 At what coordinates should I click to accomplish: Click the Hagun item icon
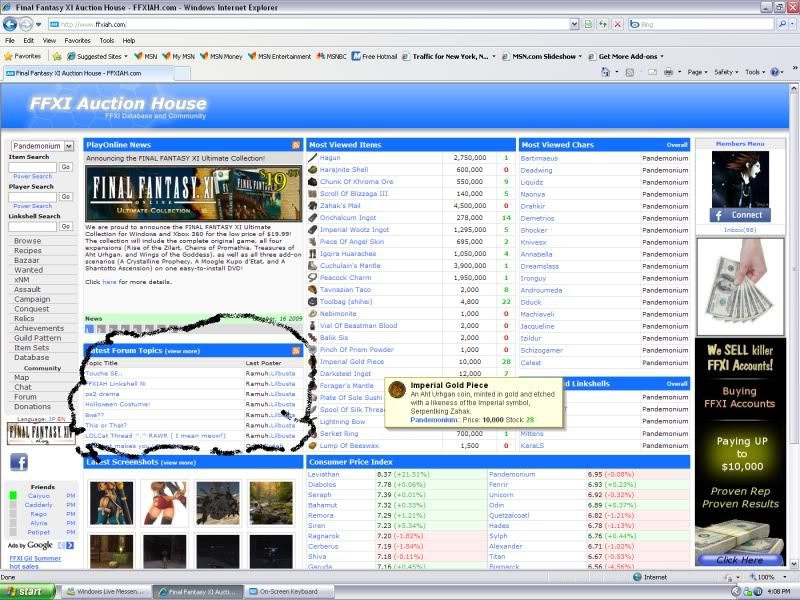tap(313, 158)
